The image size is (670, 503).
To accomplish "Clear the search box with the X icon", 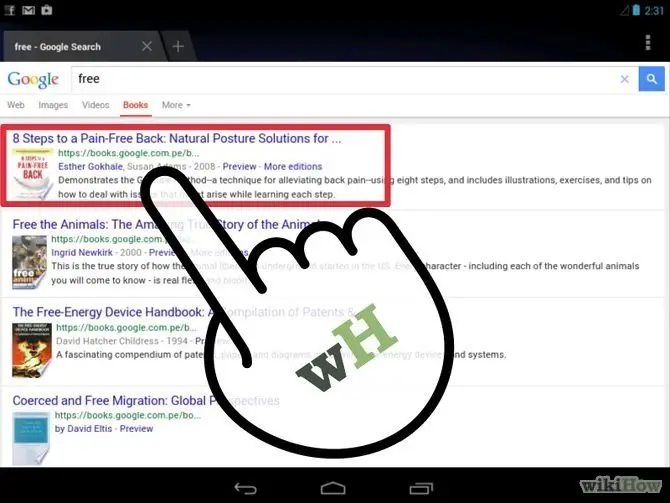I will (x=624, y=79).
